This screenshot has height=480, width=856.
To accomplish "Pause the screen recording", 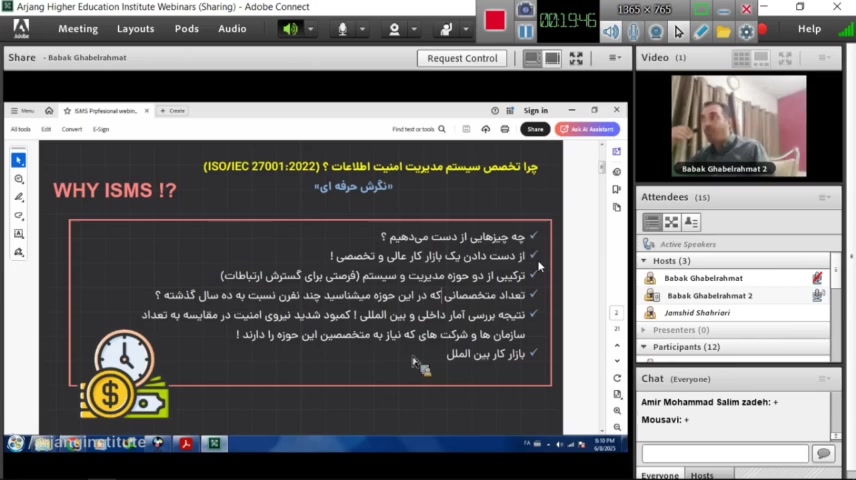I will pos(525,32).
